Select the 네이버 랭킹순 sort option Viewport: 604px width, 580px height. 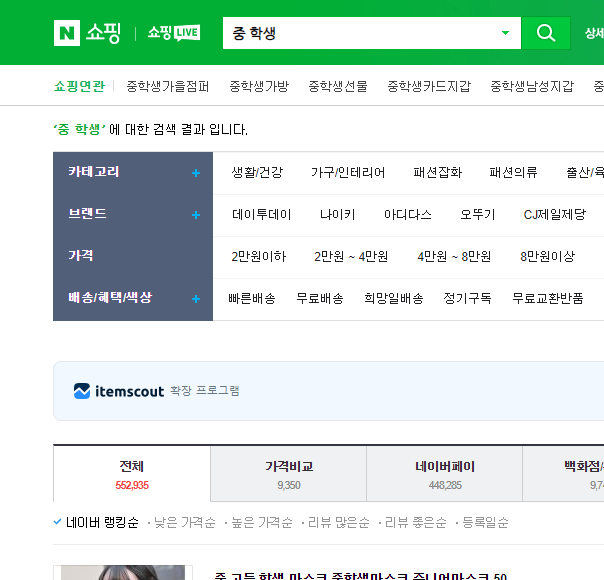102,523
